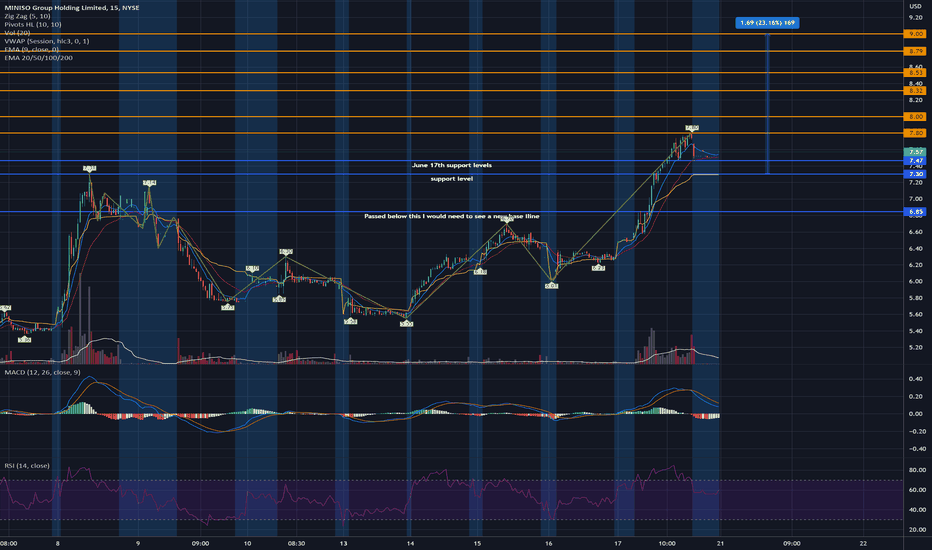Select the orange 8.32 price level label
Viewport: 932px width, 550px height.
click(914, 90)
